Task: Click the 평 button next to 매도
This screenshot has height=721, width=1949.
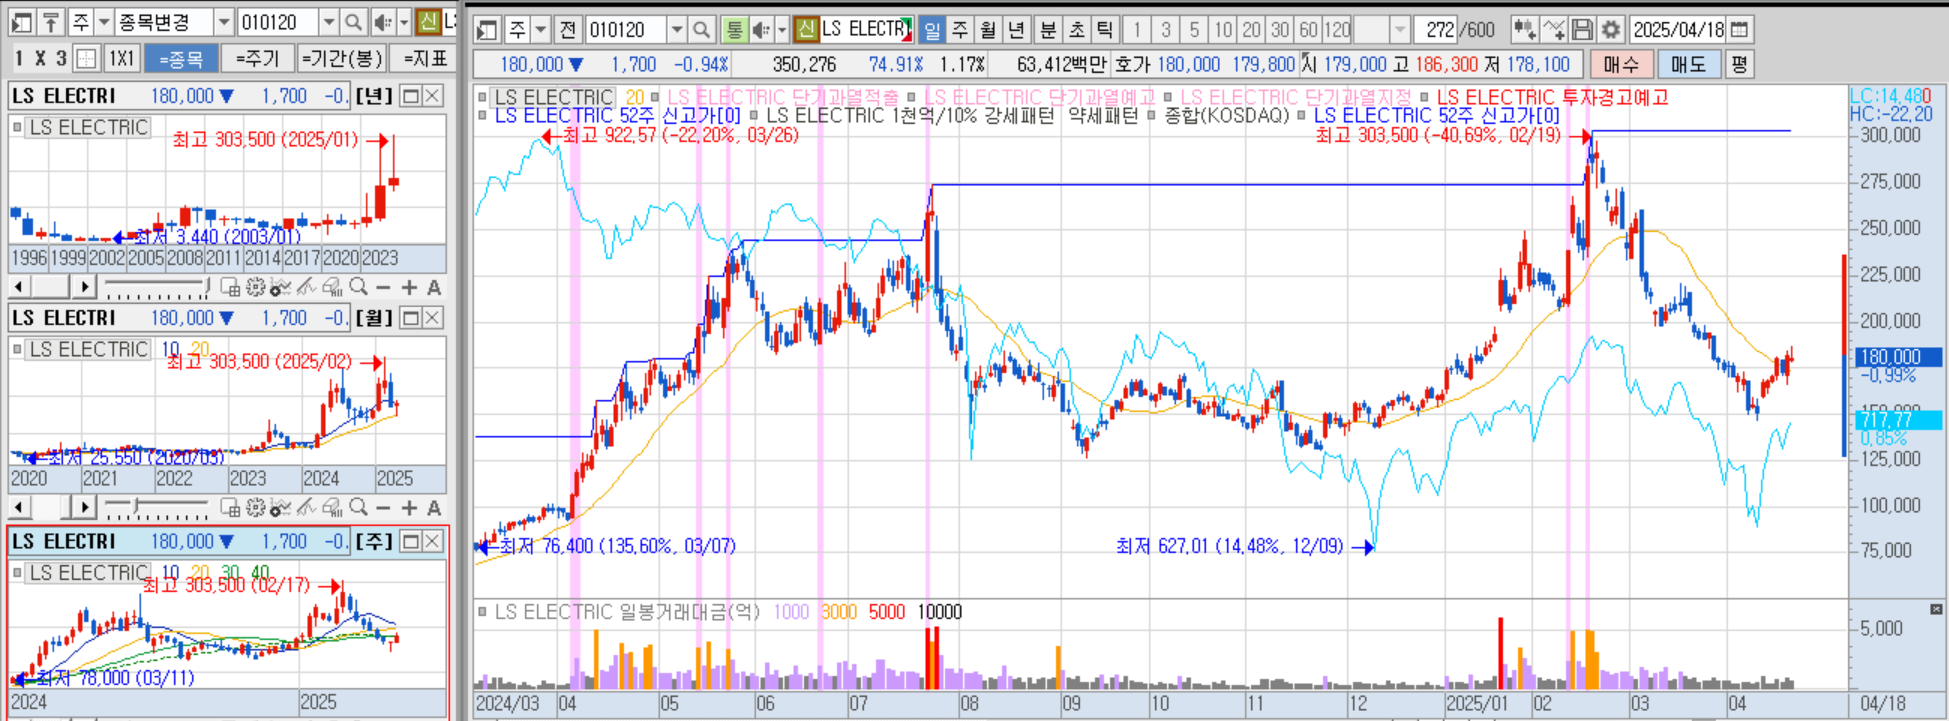Action: pos(1739,64)
